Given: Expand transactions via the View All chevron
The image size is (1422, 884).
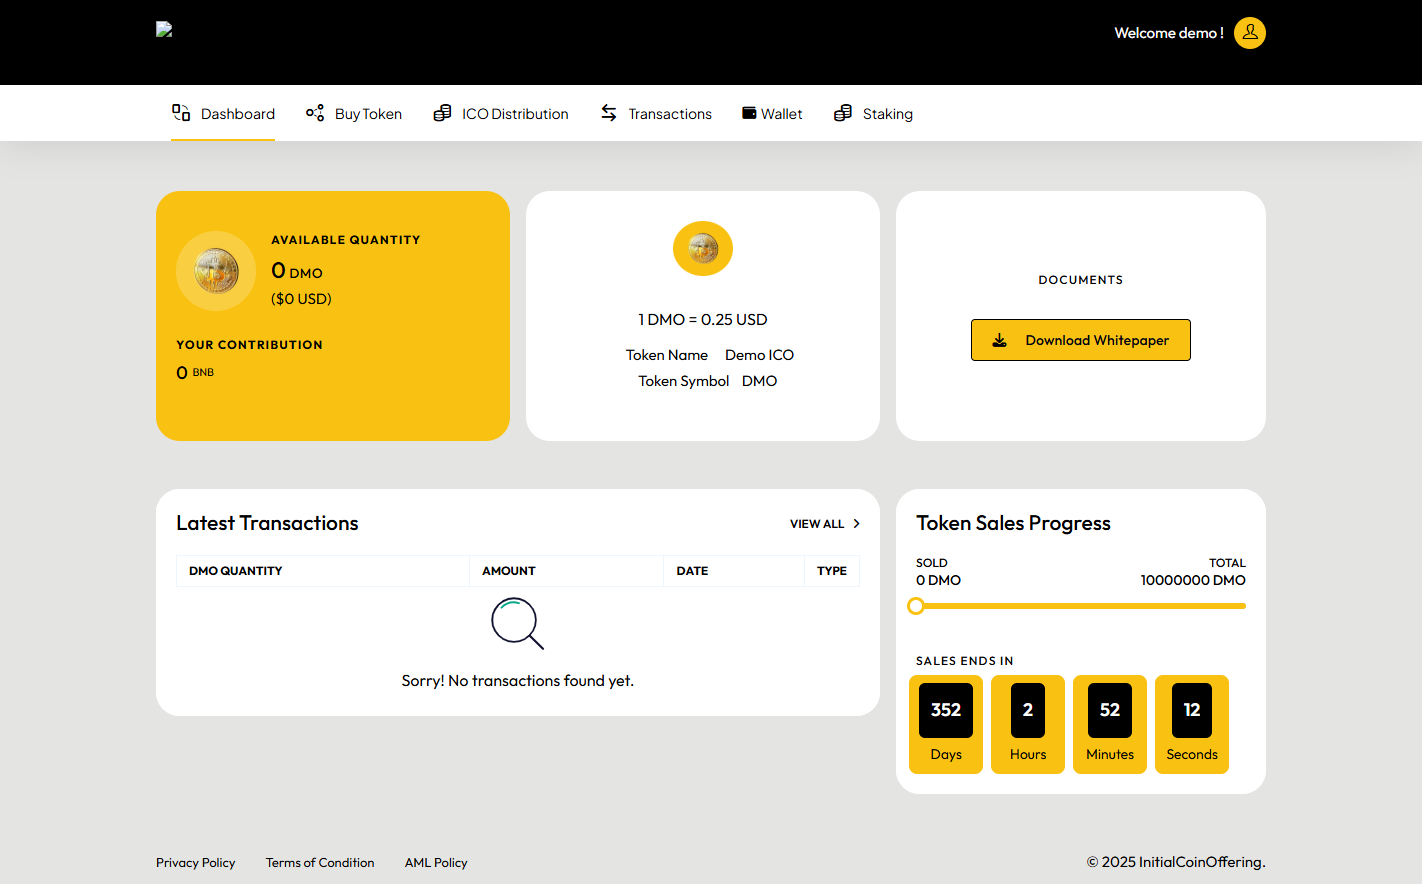Looking at the screenshot, I should (857, 524).
